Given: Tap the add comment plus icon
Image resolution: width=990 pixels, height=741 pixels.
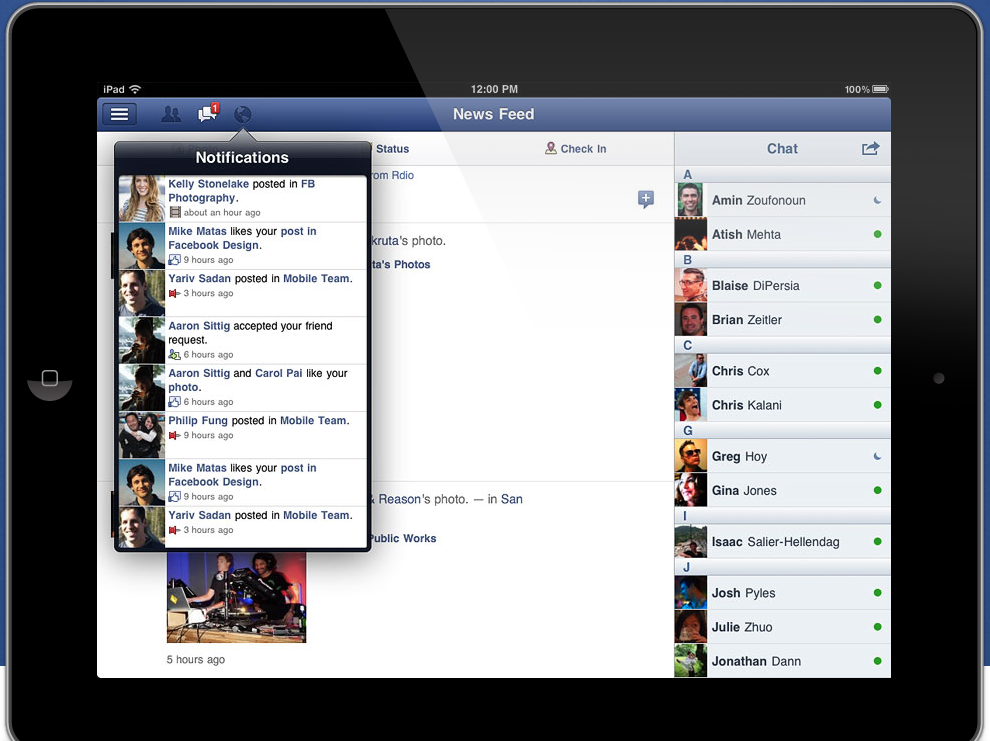Looking at the screenshot, I should coord(645,199).
